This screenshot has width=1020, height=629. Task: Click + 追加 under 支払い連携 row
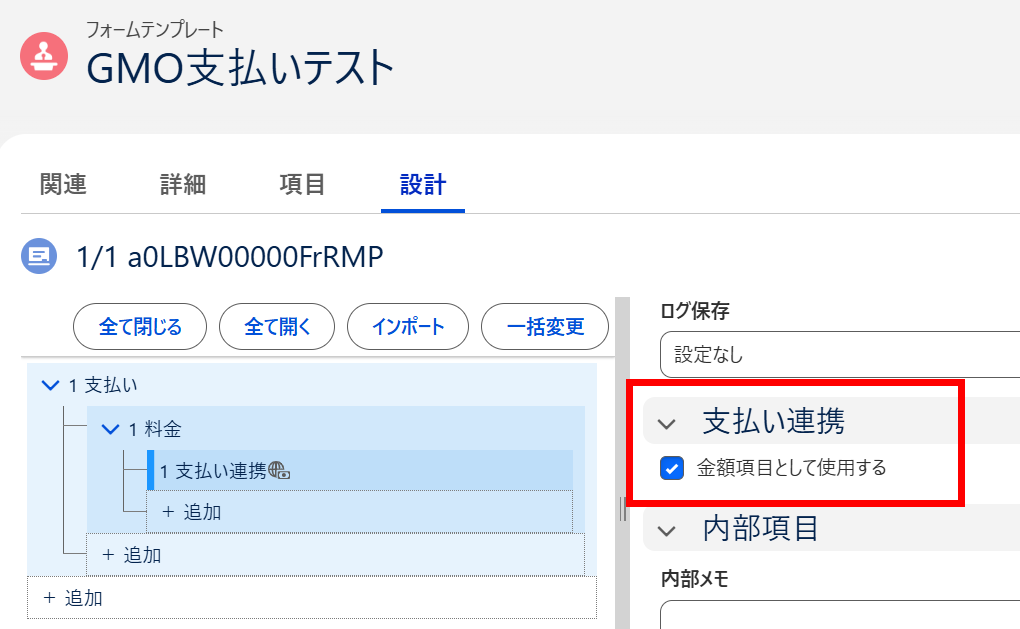[359, 512]
